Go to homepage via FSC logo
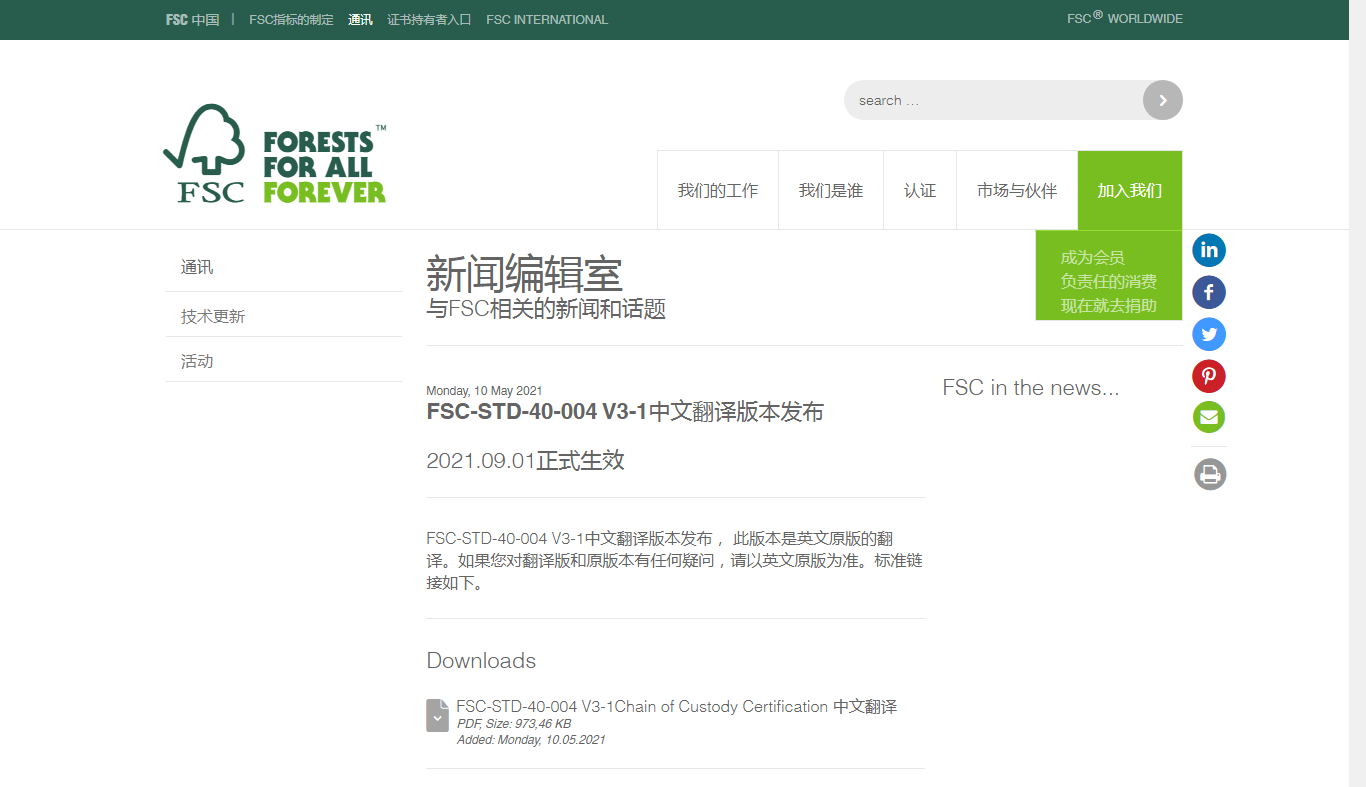 coord(275,154)
